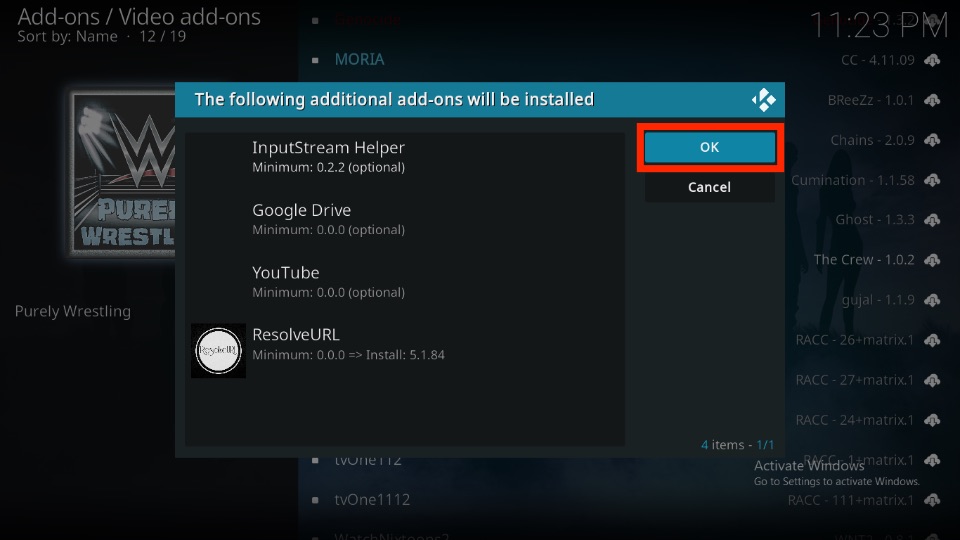Click the Purely Wrestling artwork thumbnail
The image size is (960, 540).
(x=122, y=174)
